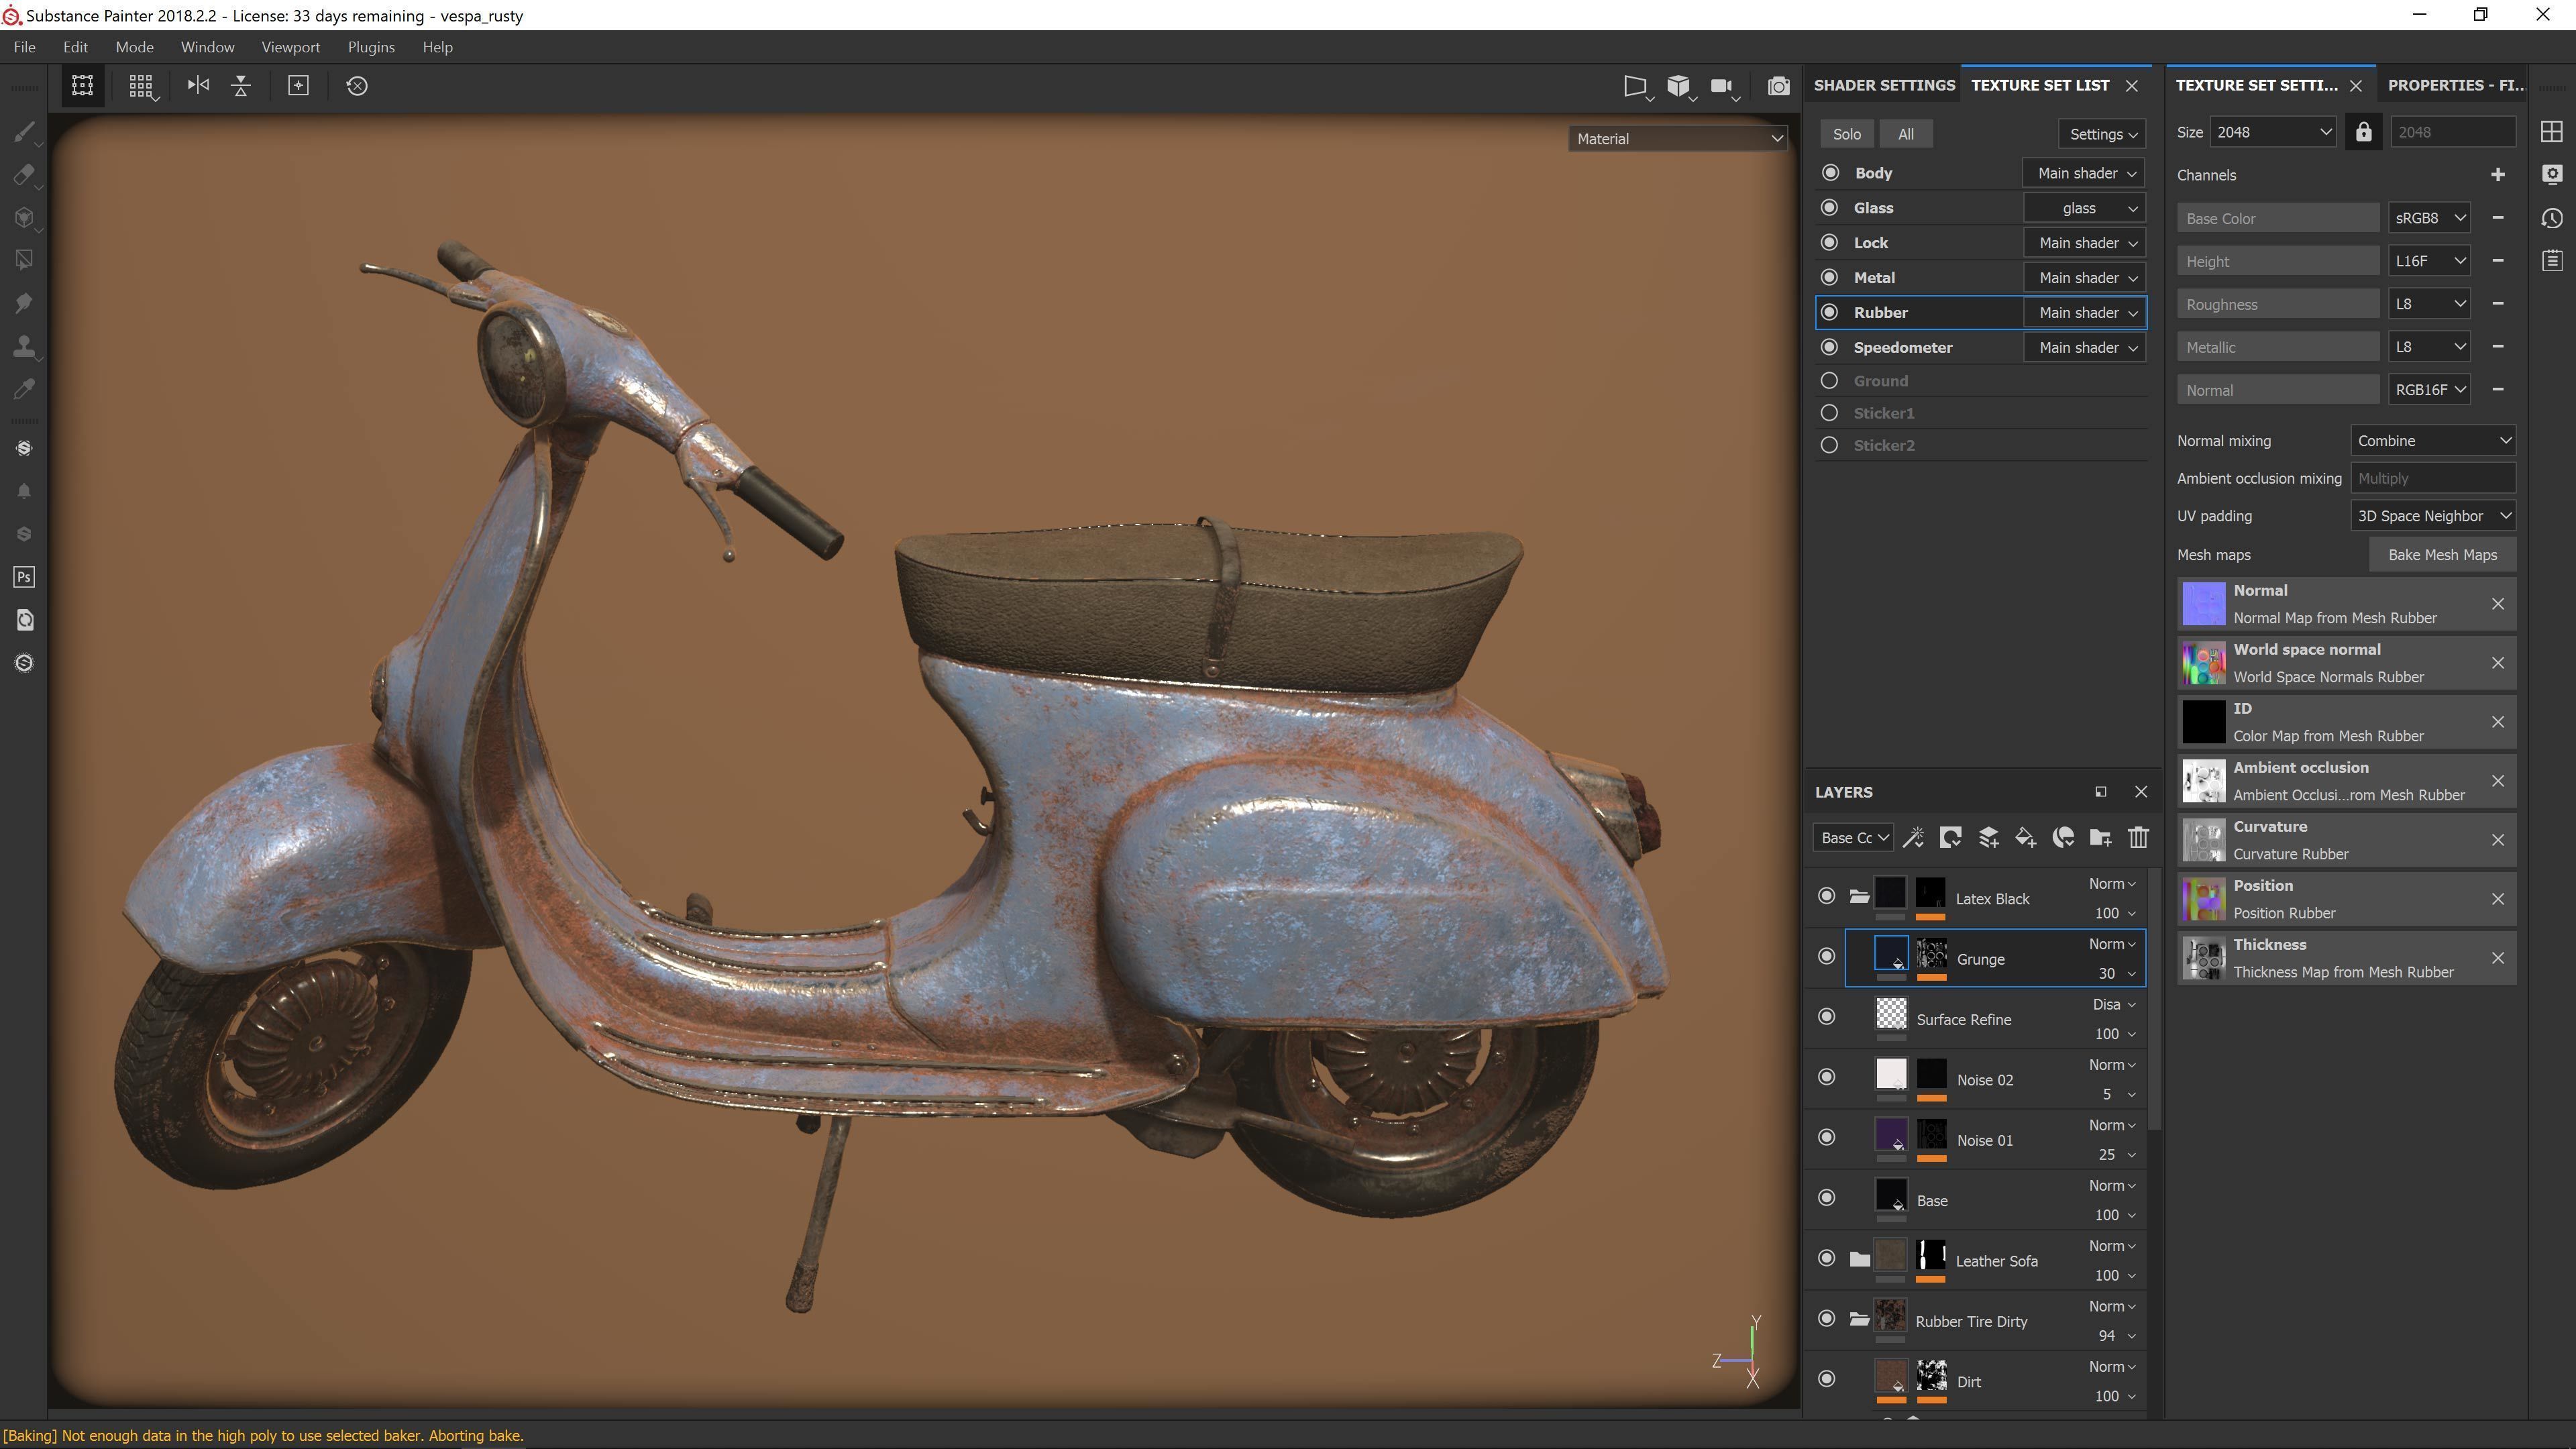2576x1449 pixels.
Task: Open the Viewport menu
Action: point(290,47)
